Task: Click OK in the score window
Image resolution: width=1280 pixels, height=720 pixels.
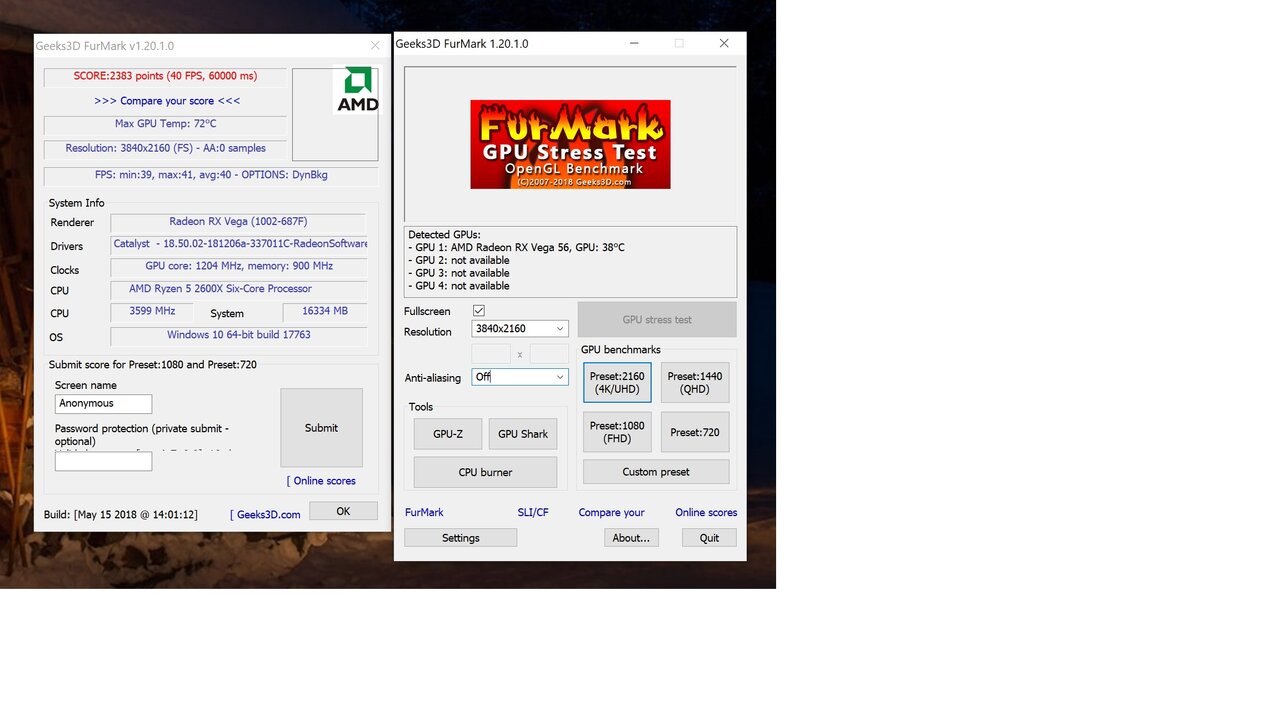Action: tap(343, 511)
